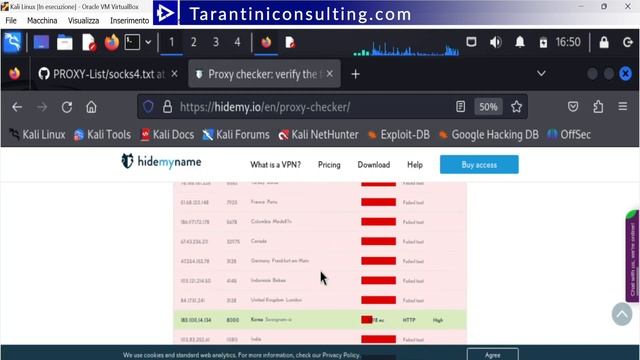The image size is (640, 360).
Task: Open the OffSec bookmark
Action: tap(569, 135)
